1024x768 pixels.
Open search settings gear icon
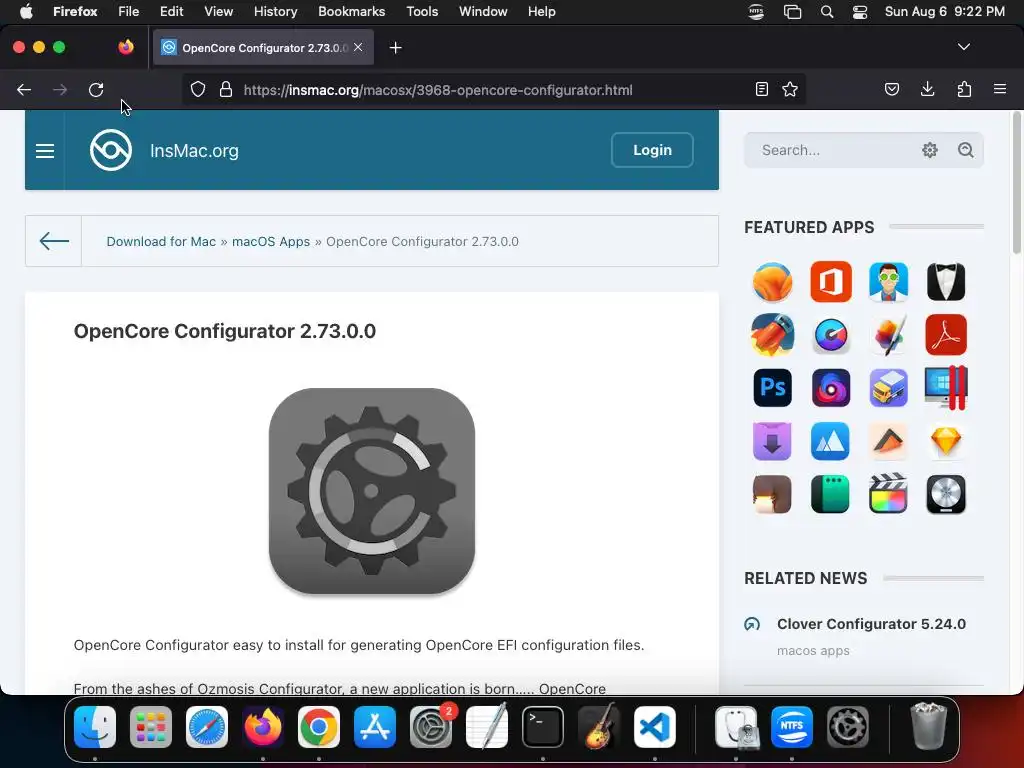930,150
